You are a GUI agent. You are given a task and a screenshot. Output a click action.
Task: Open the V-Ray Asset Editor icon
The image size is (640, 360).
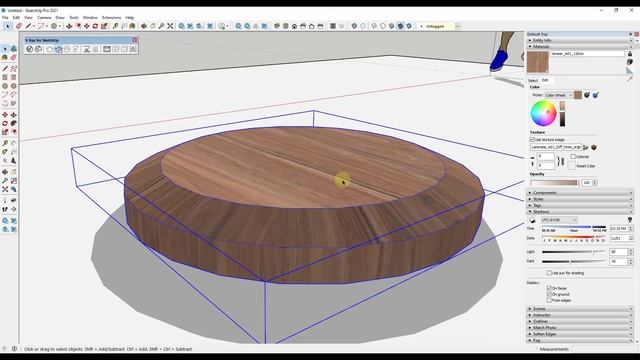(29, 49)
